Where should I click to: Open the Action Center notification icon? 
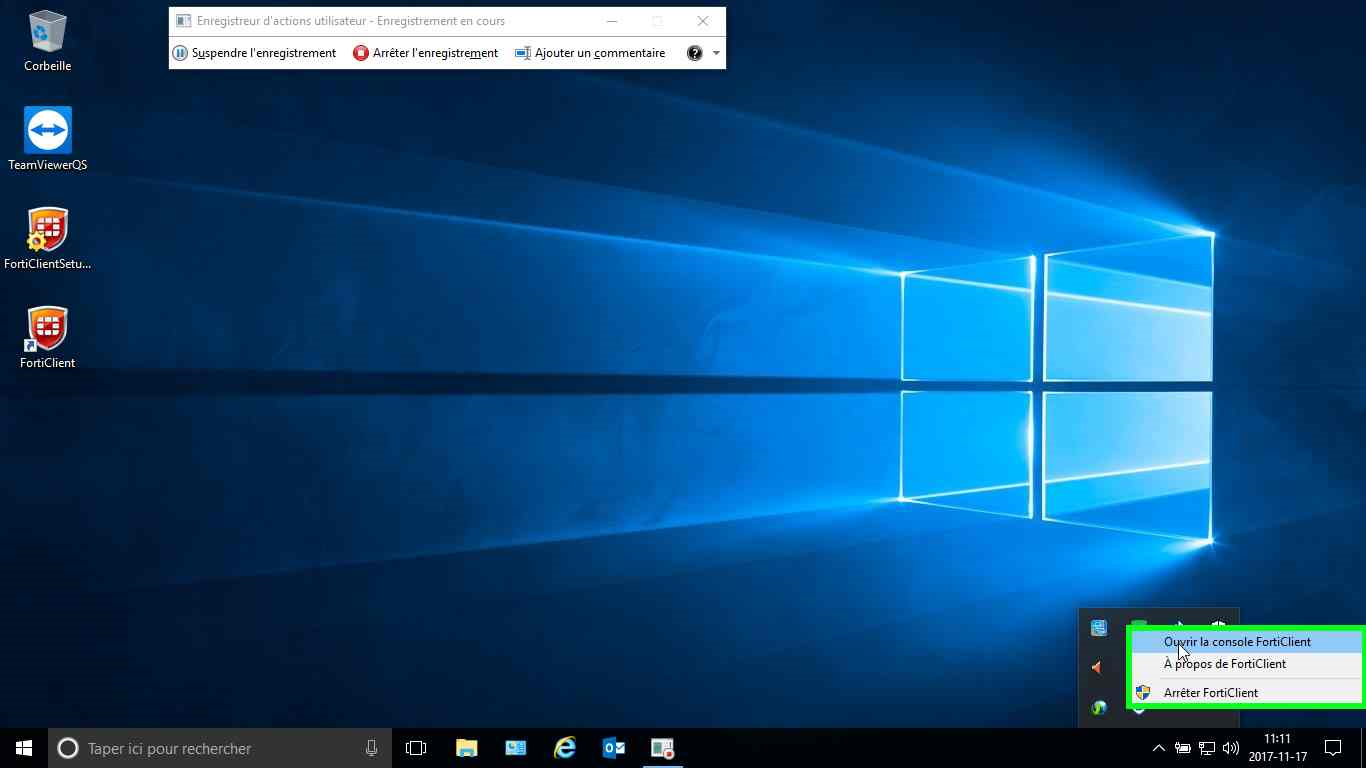[1333, 748]
